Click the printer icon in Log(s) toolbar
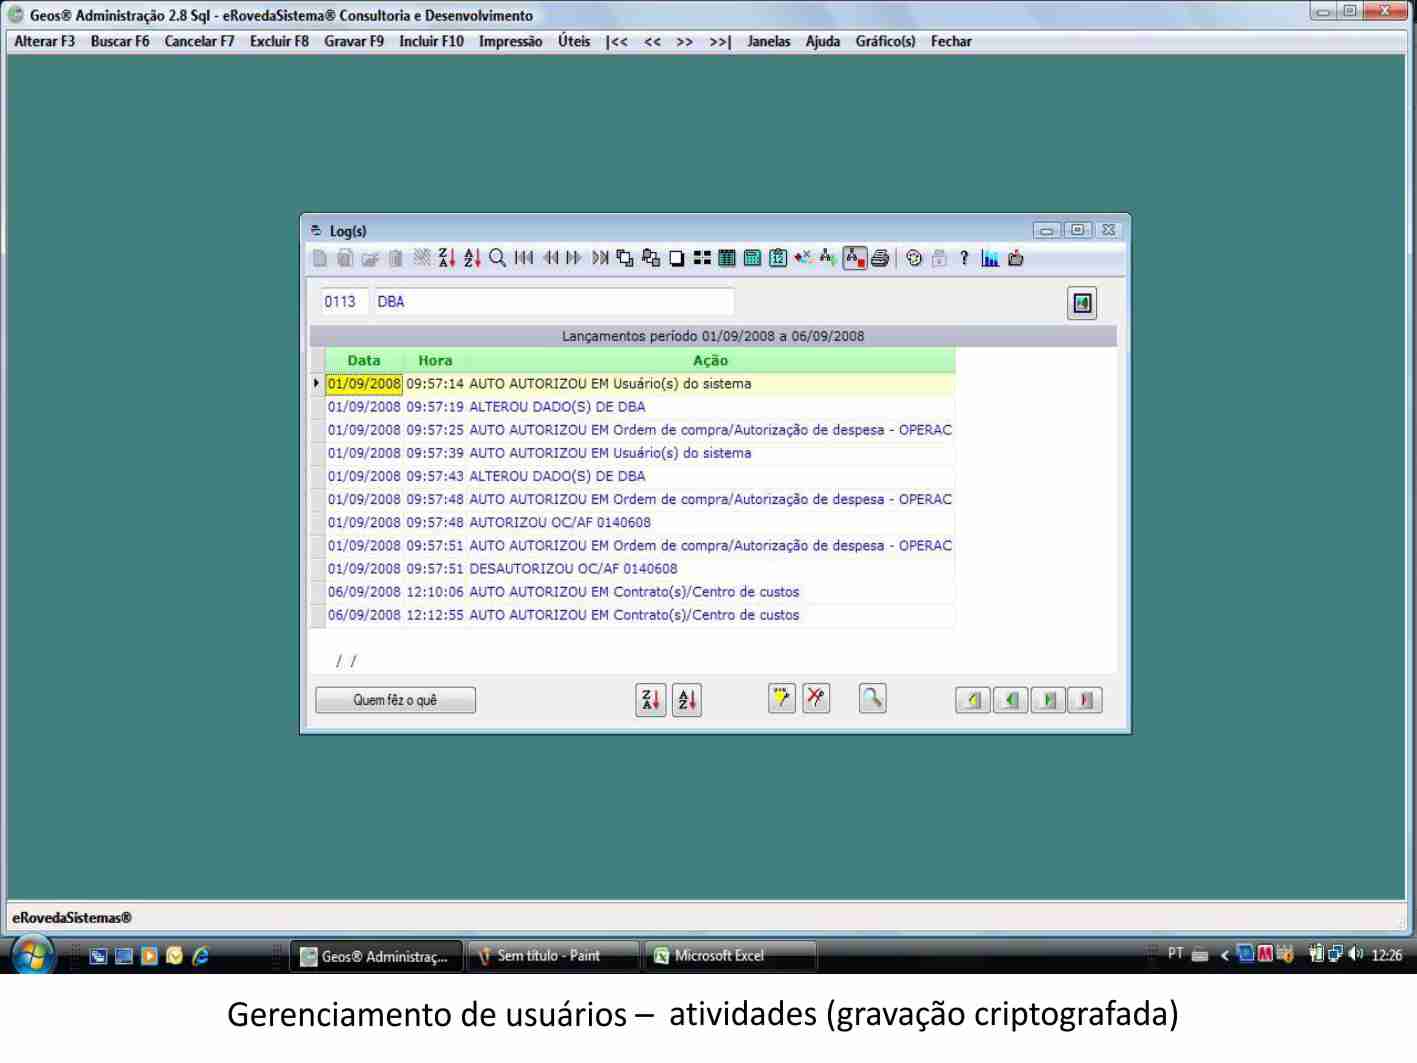 [x=880, y=258]
